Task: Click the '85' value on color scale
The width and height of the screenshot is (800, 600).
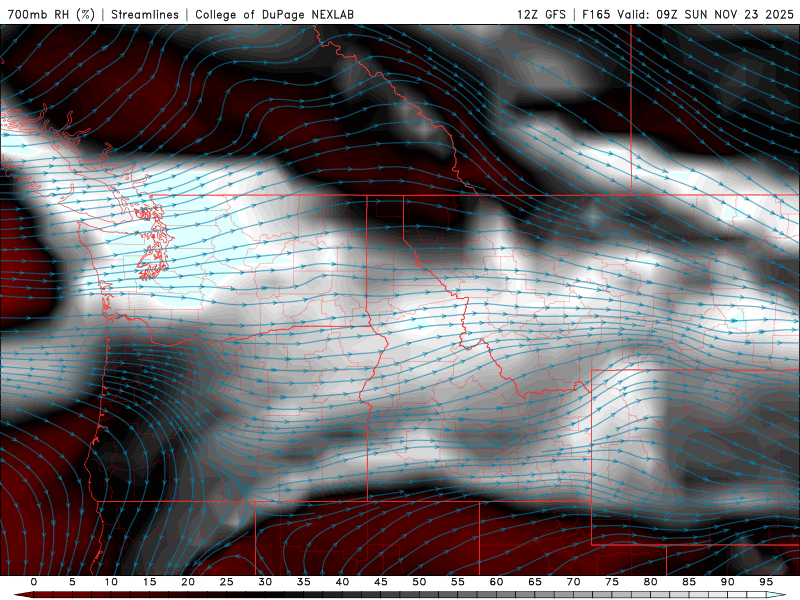Action: click(689, 582)
